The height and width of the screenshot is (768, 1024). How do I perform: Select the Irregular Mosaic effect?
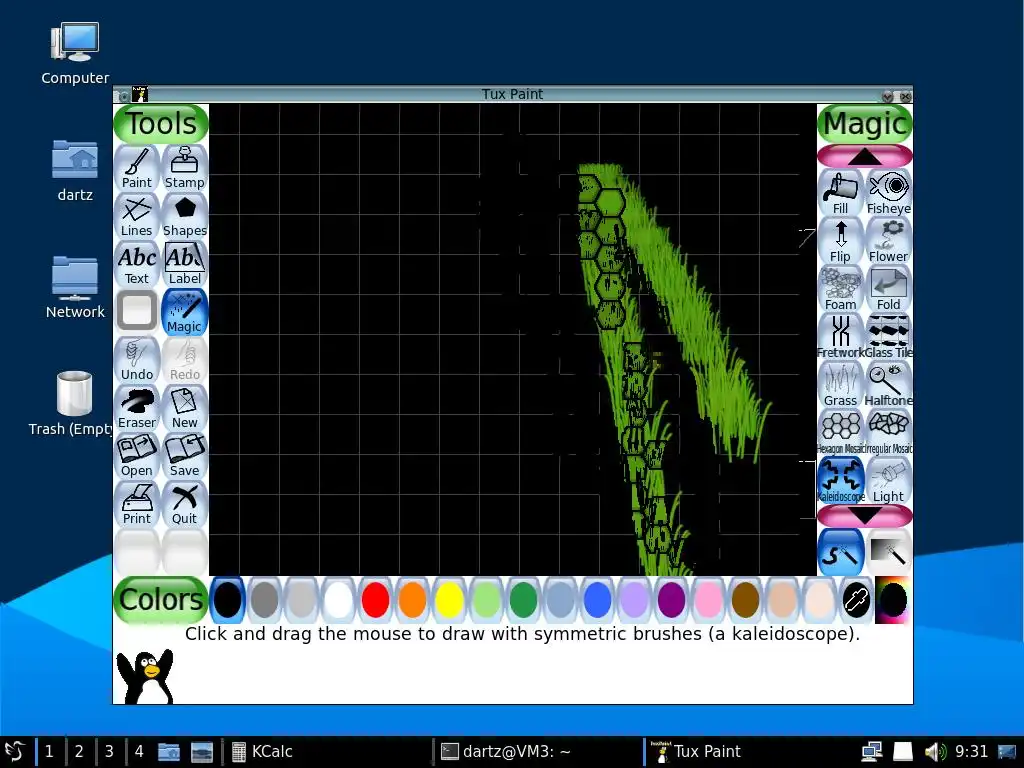click(x=888, y=433)
